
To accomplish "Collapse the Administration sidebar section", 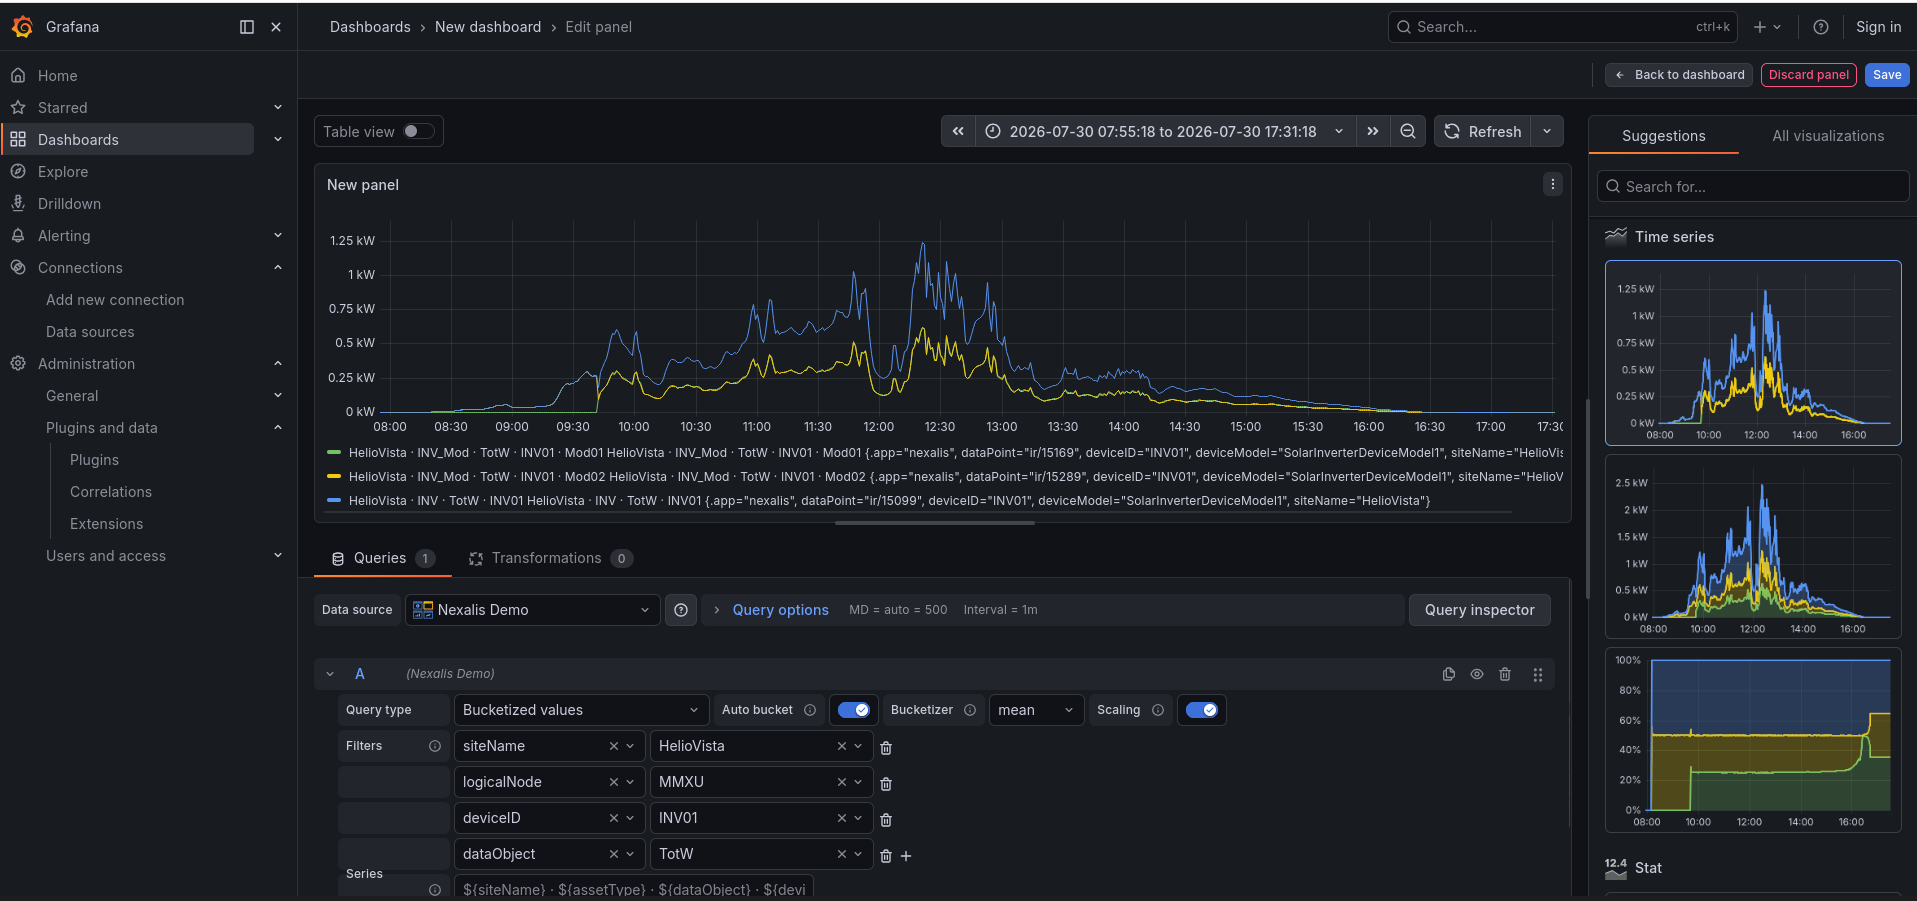I will [x=278, y=363].
